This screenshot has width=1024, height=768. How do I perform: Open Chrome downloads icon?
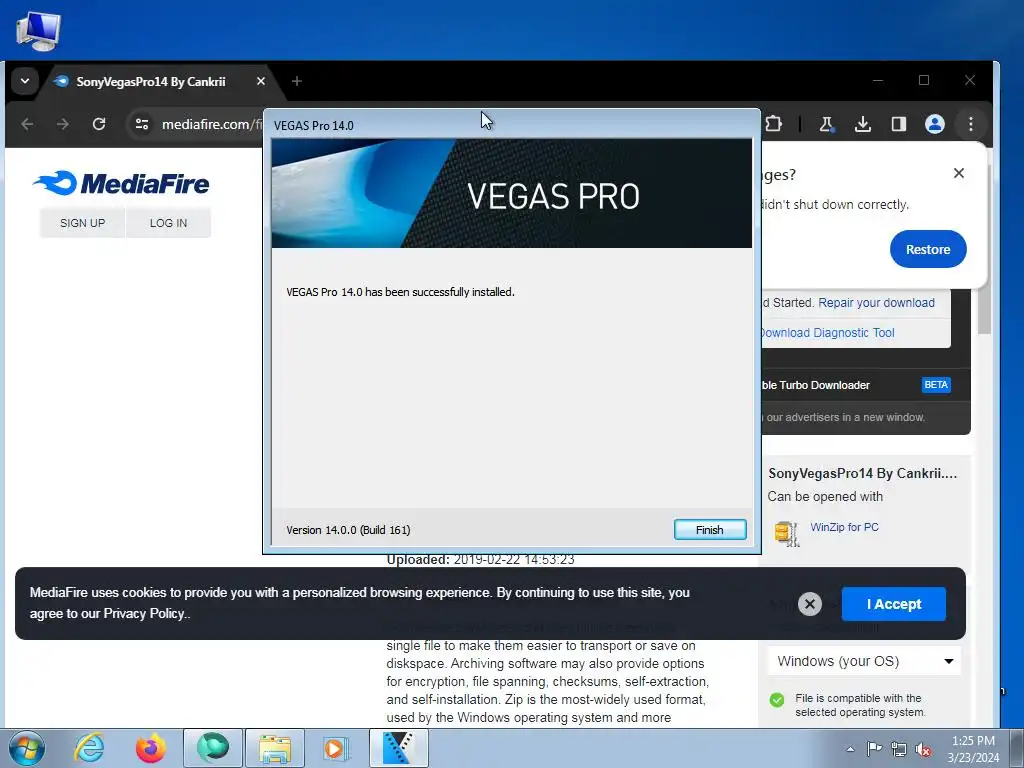(x=863, y=124)
